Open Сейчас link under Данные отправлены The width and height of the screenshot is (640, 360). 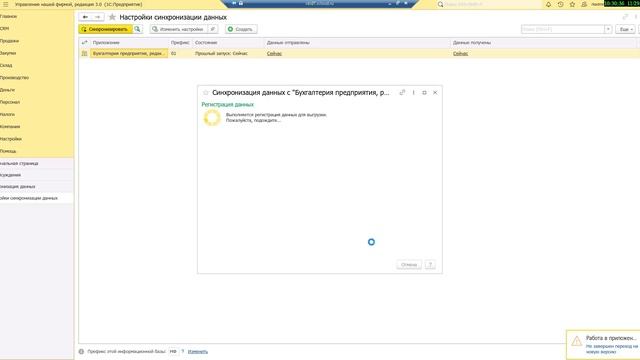click(274, 53)
